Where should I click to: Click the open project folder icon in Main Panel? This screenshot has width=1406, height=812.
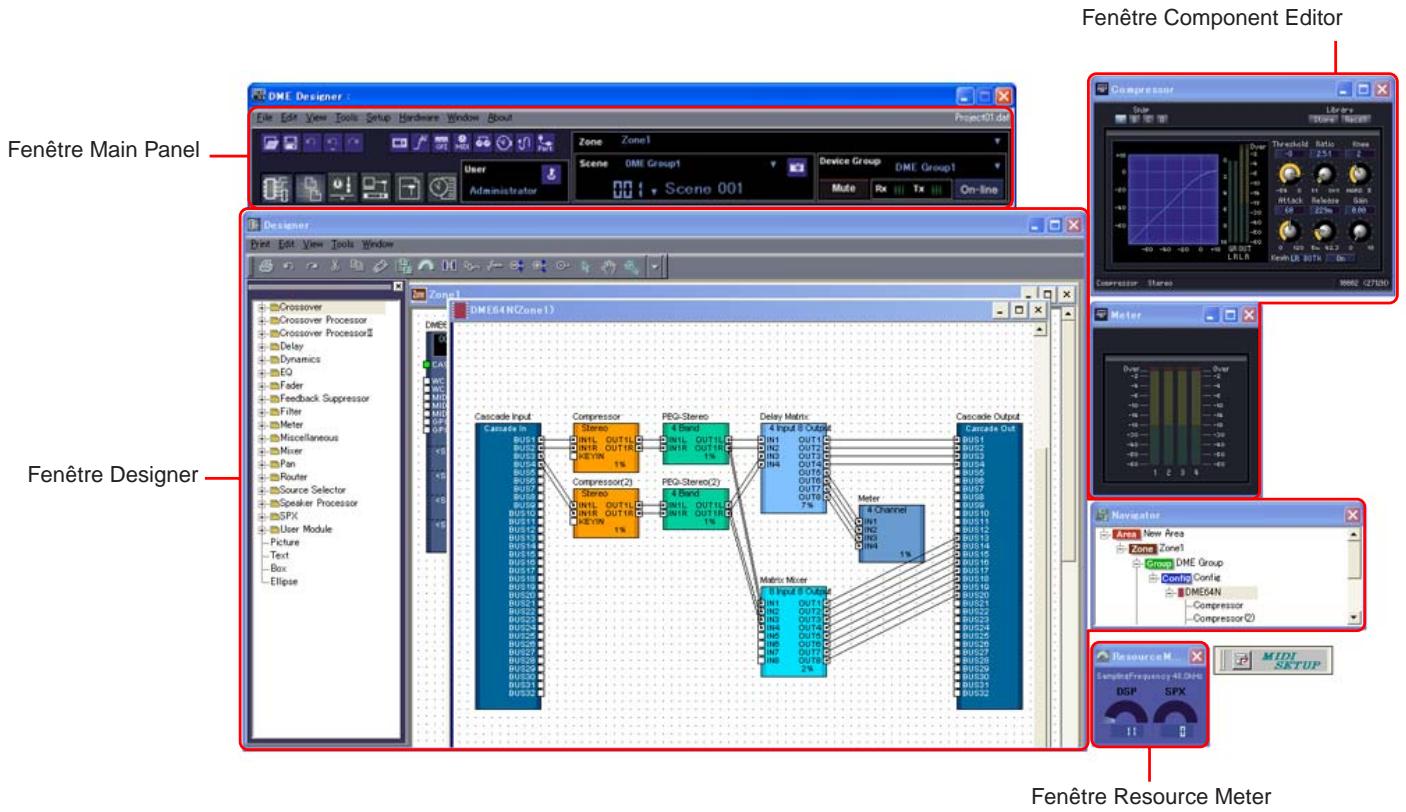tap(270, 143)
